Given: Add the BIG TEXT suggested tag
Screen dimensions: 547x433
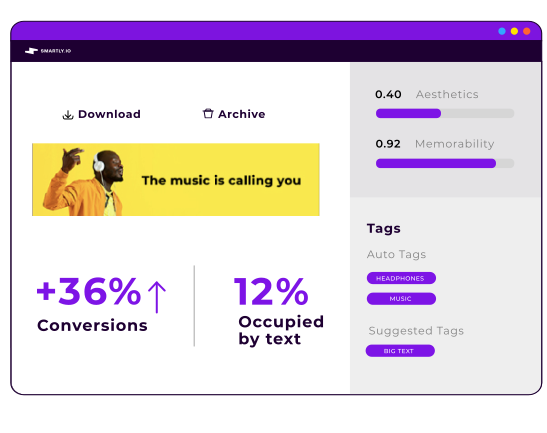Looking at the screenshot, I should pyautogui.click(x=400, y=351).
